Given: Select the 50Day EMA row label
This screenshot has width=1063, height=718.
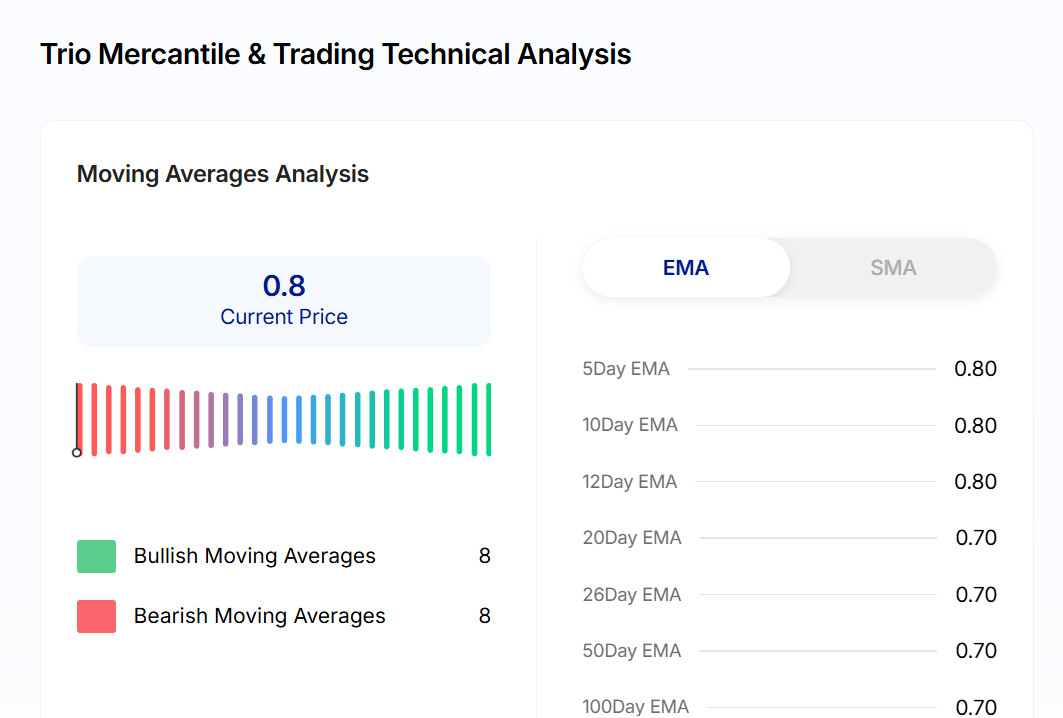Looking at the screenshot, I should coord(631,651).
